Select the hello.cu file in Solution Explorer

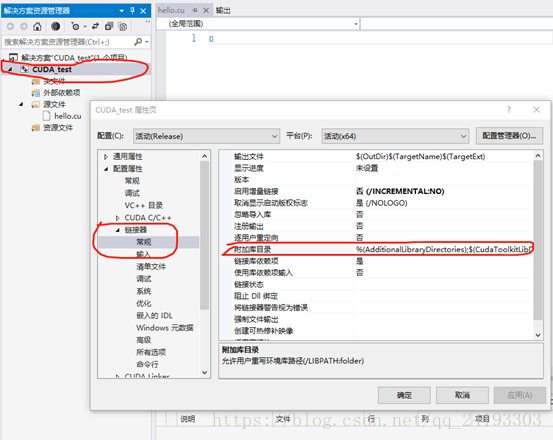click(x=67, y=116)
